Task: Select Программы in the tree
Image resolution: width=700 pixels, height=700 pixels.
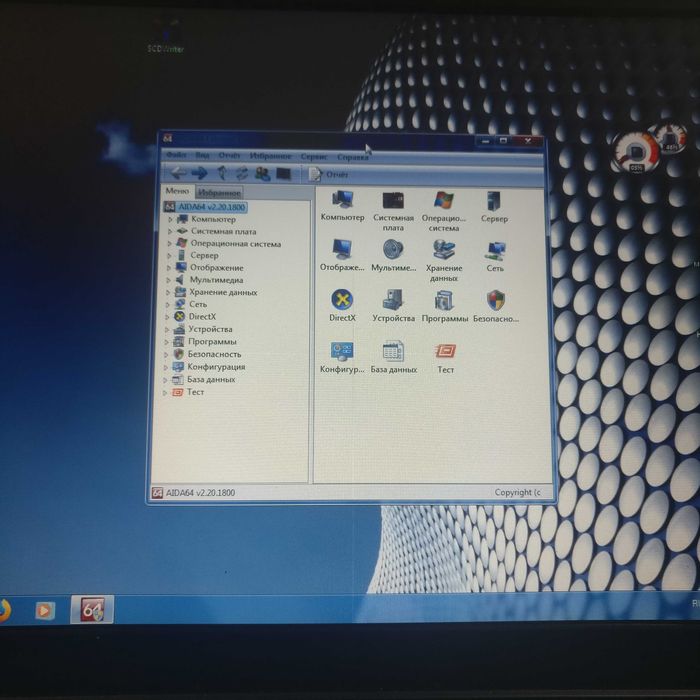Action: tap(212, 342)
